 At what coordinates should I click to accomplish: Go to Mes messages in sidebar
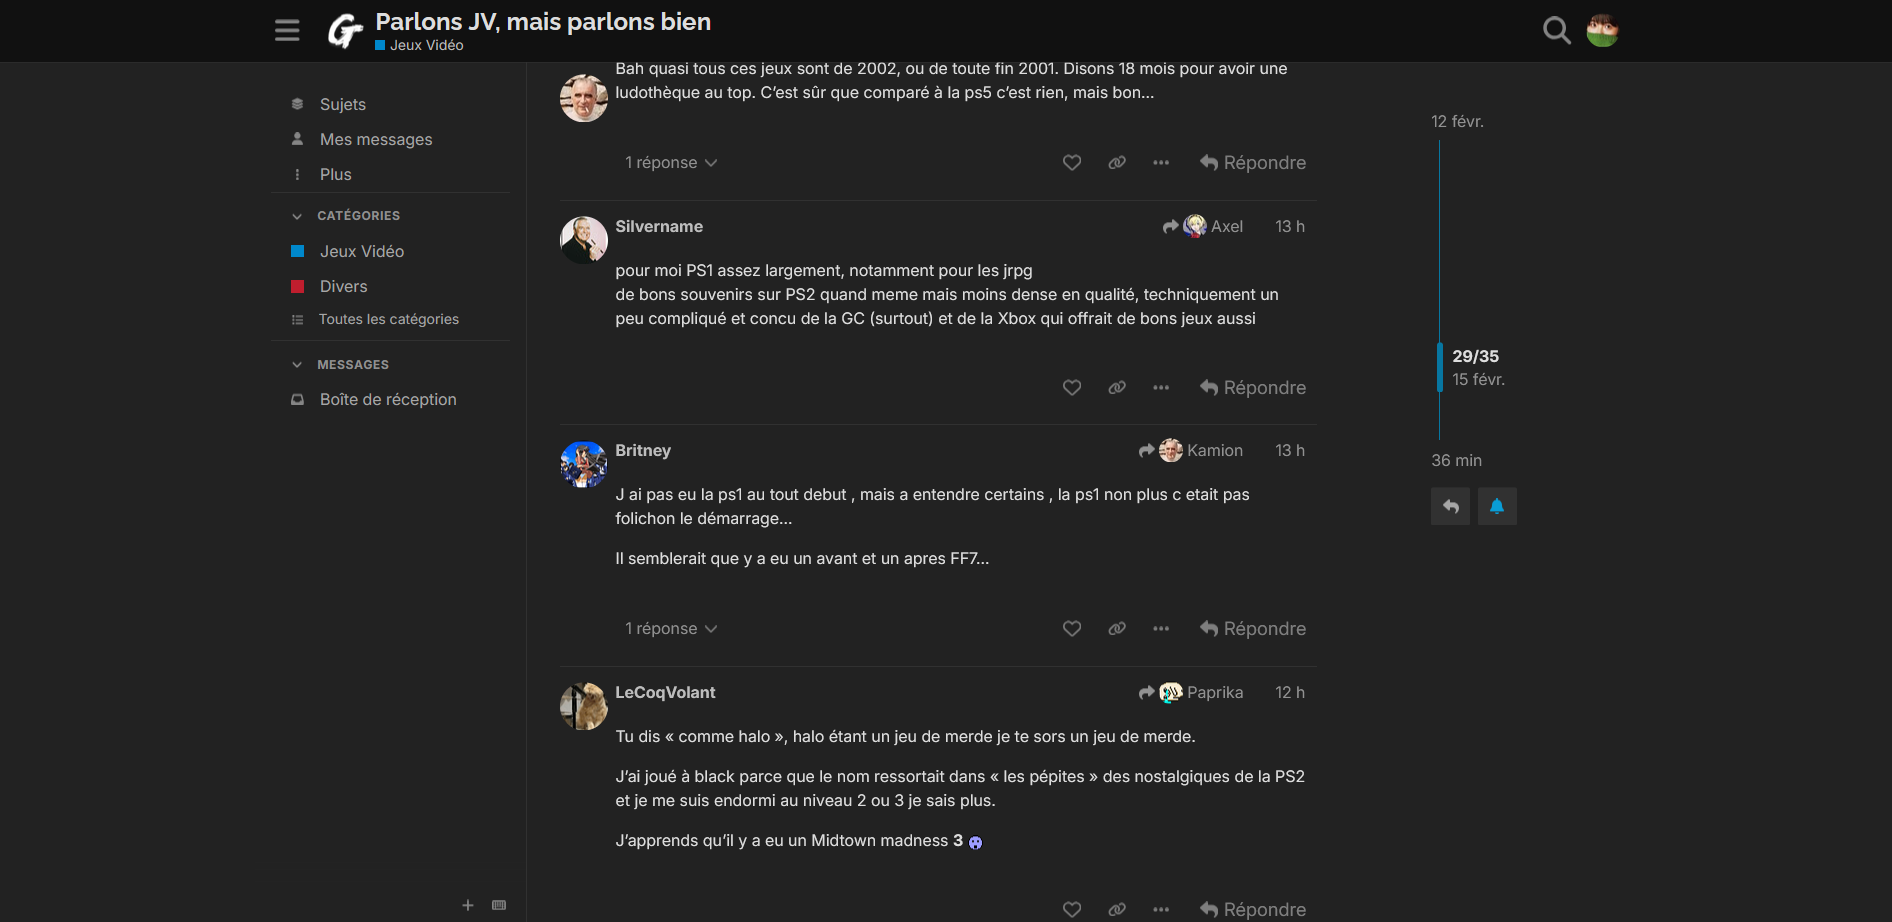(x=375, y=139)
